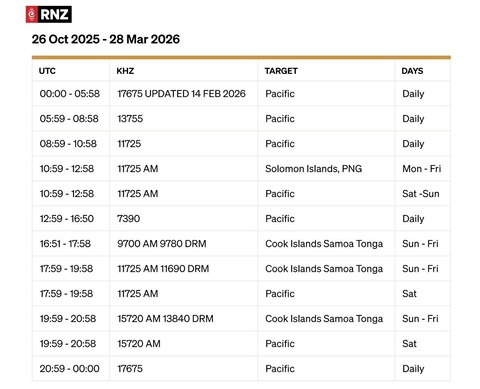480x389 pixels.
Task: Click the DAYS column header
Action: coord(412,71)
